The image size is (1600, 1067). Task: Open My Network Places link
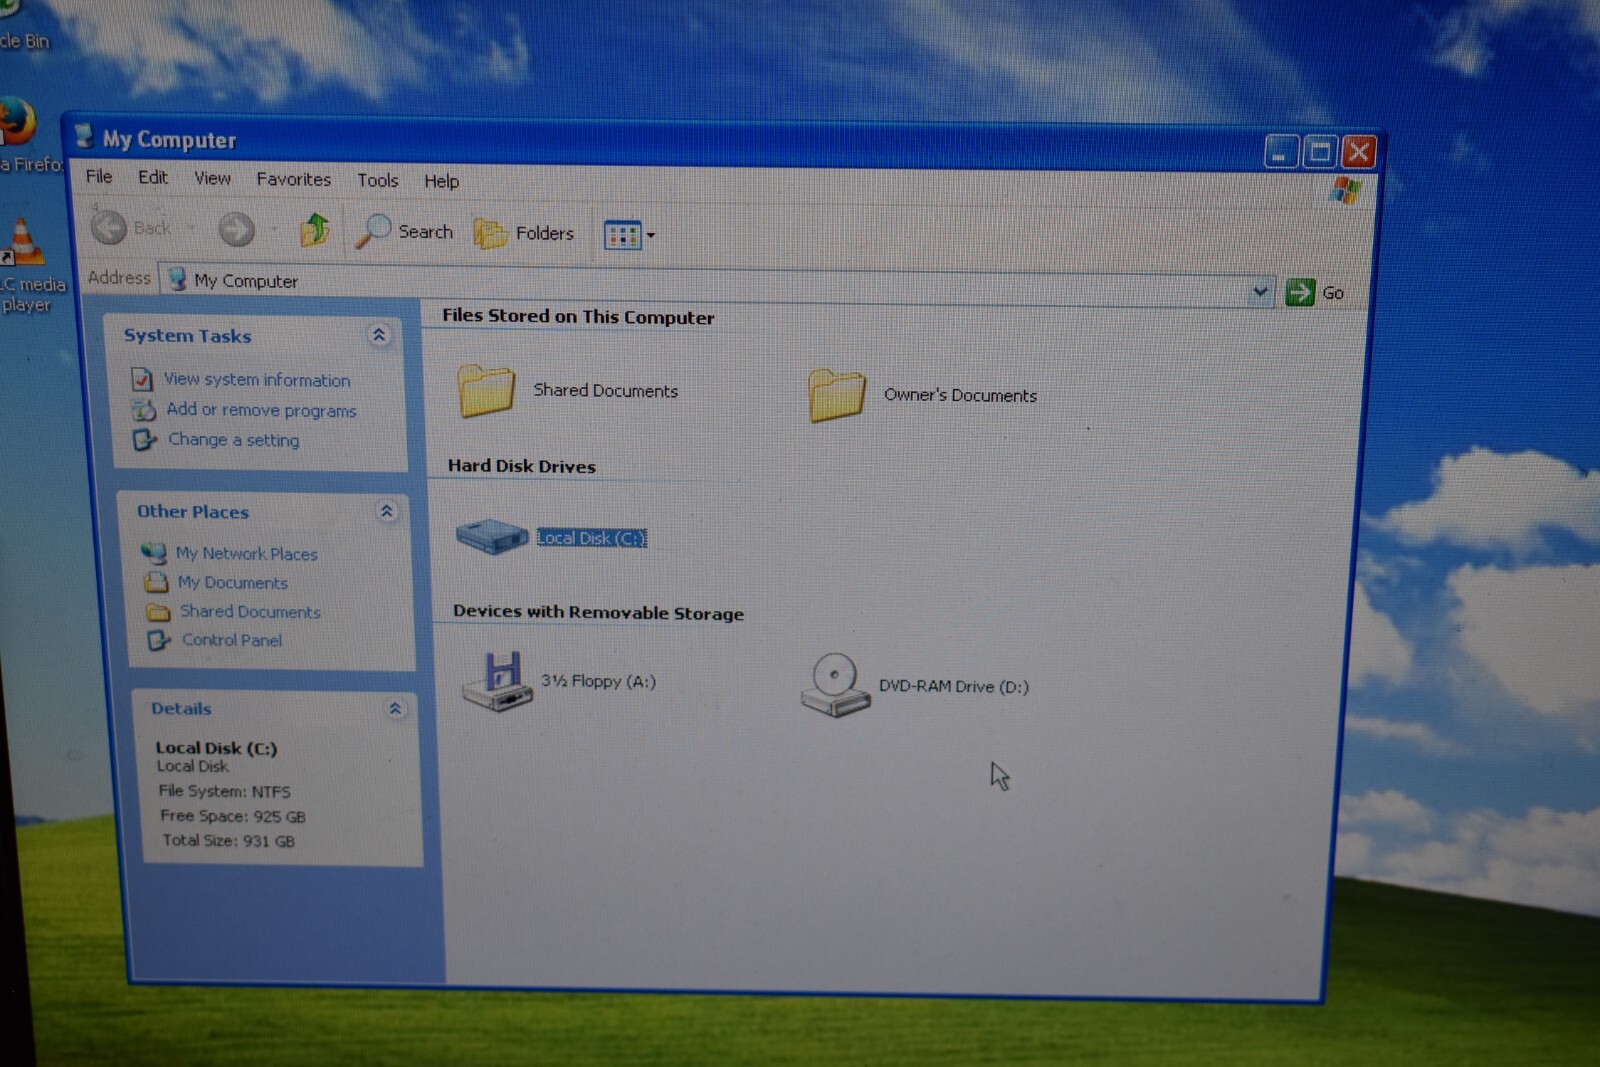tap(246, 553)
